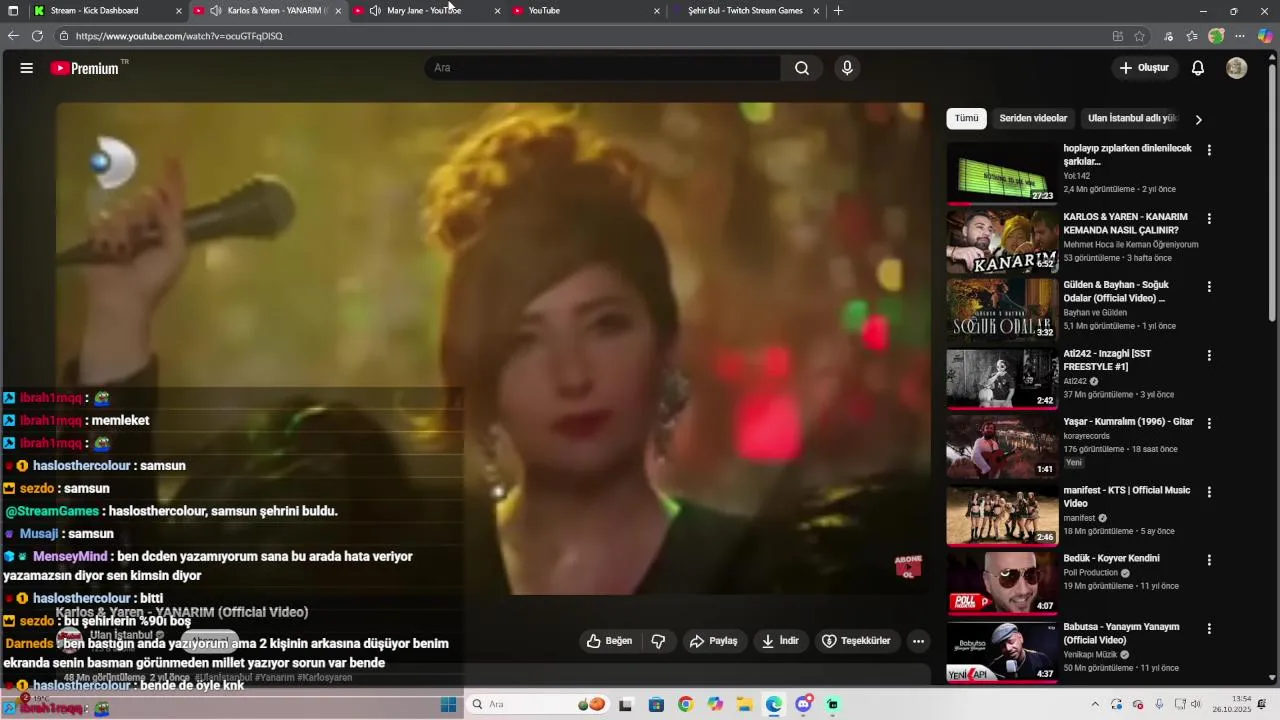
Task: Open the account avatar menu
Action: (1237, 68)
